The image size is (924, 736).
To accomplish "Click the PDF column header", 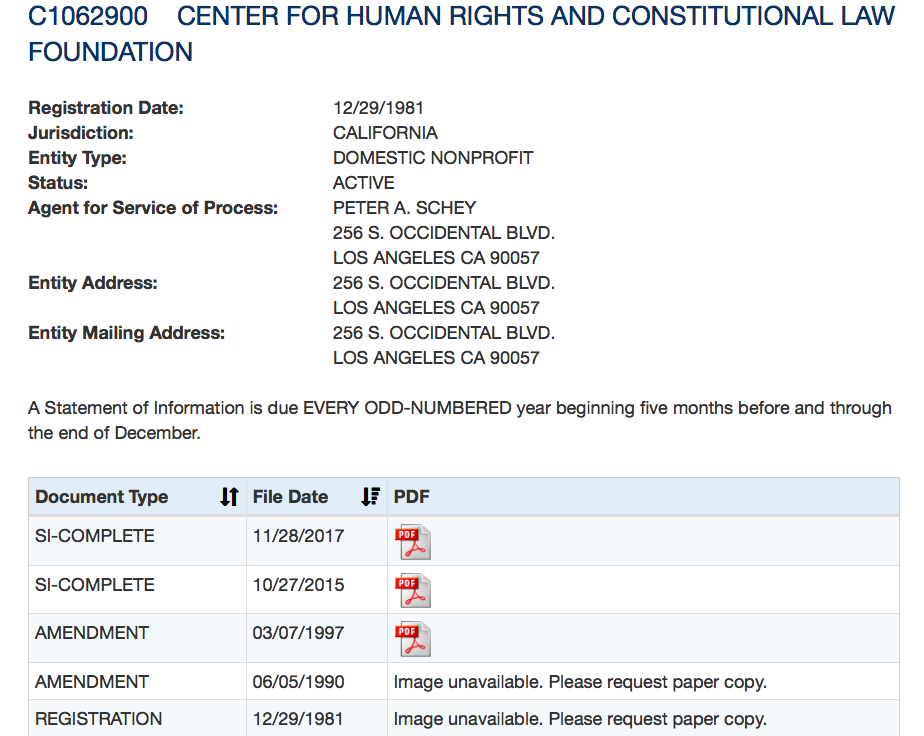I will pos(412,497).
